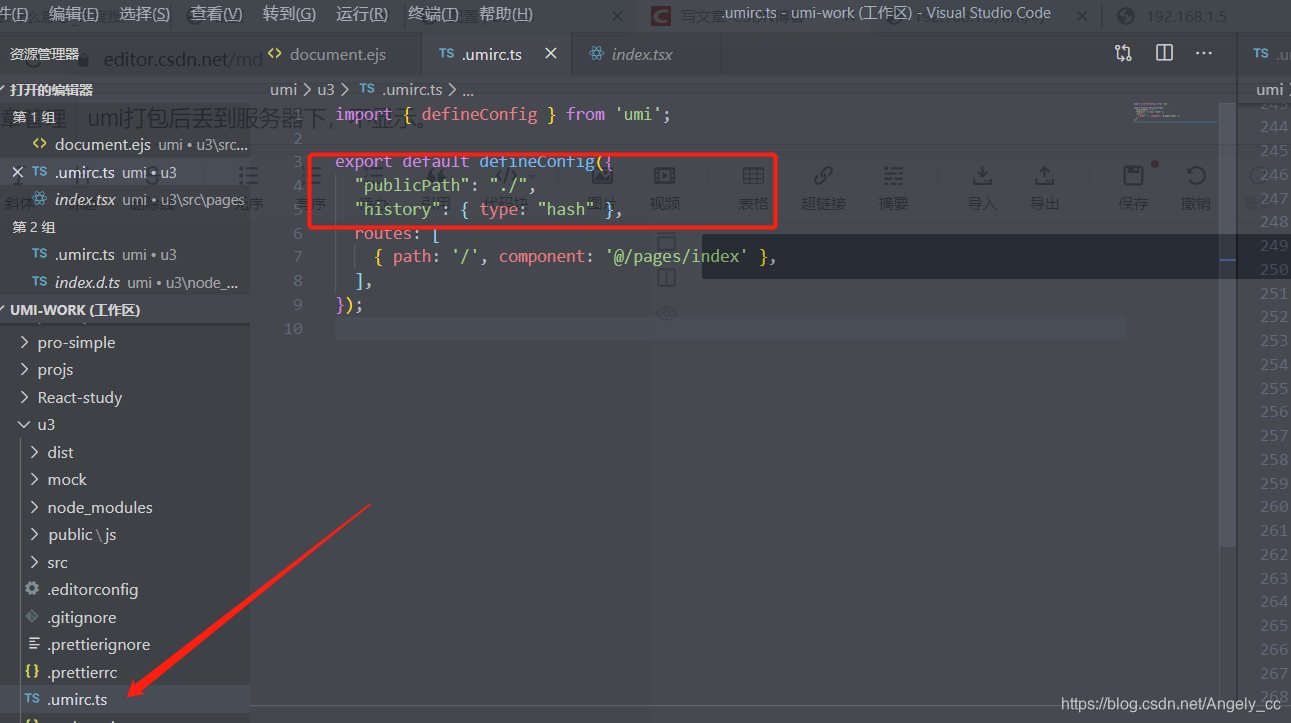Open the 帮助(H) menu

coord(505,14)
